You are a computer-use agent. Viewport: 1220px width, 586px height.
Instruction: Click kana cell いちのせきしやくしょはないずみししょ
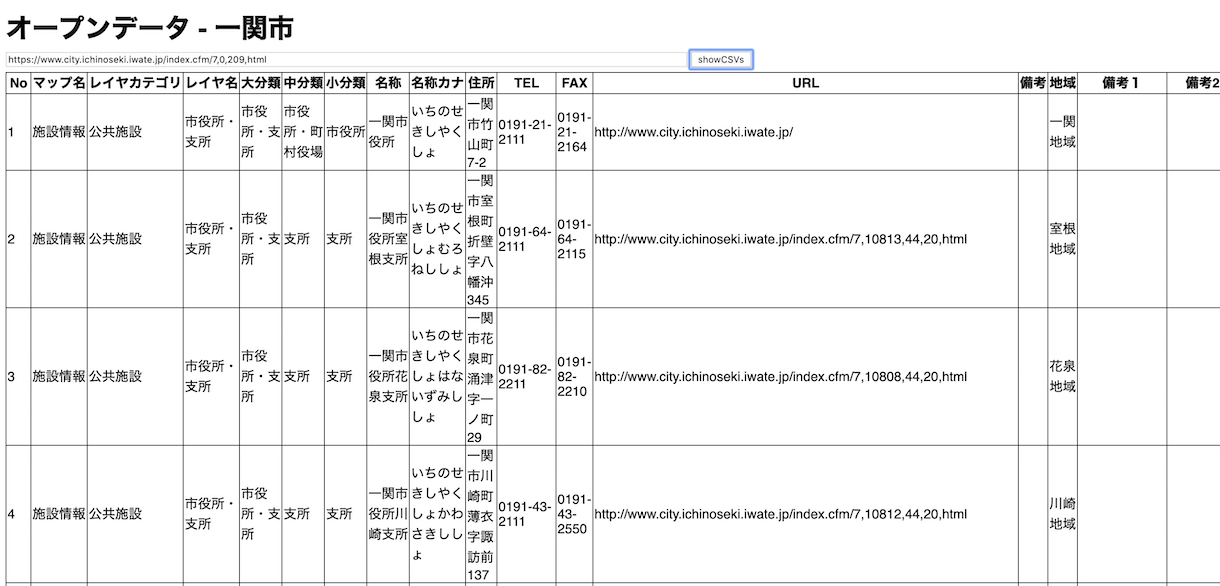click(438, 377)
